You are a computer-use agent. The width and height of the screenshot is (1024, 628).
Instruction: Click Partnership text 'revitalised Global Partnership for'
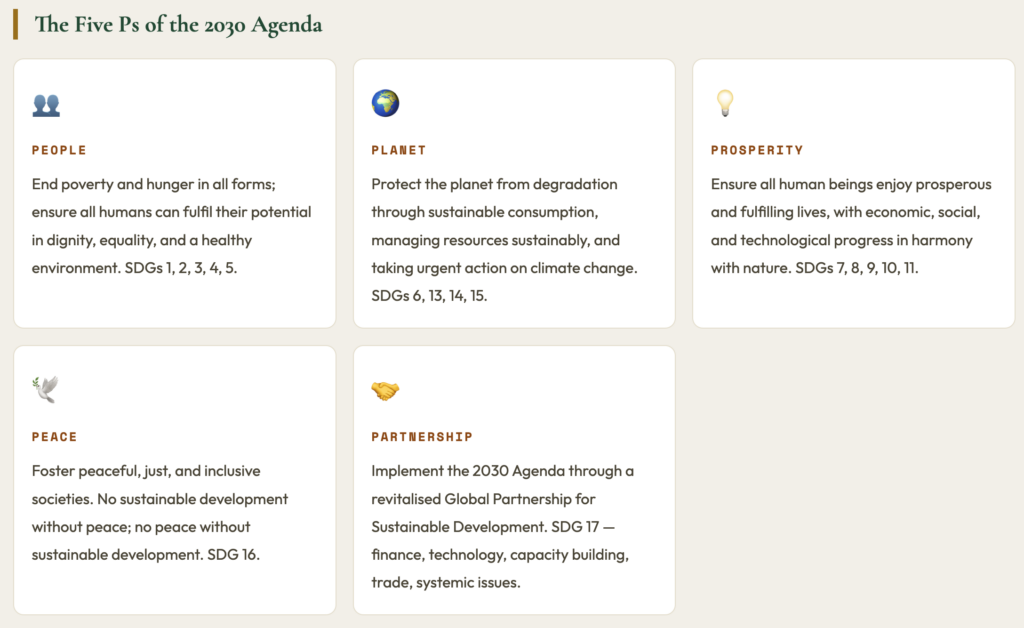click(x=483, y=499)
